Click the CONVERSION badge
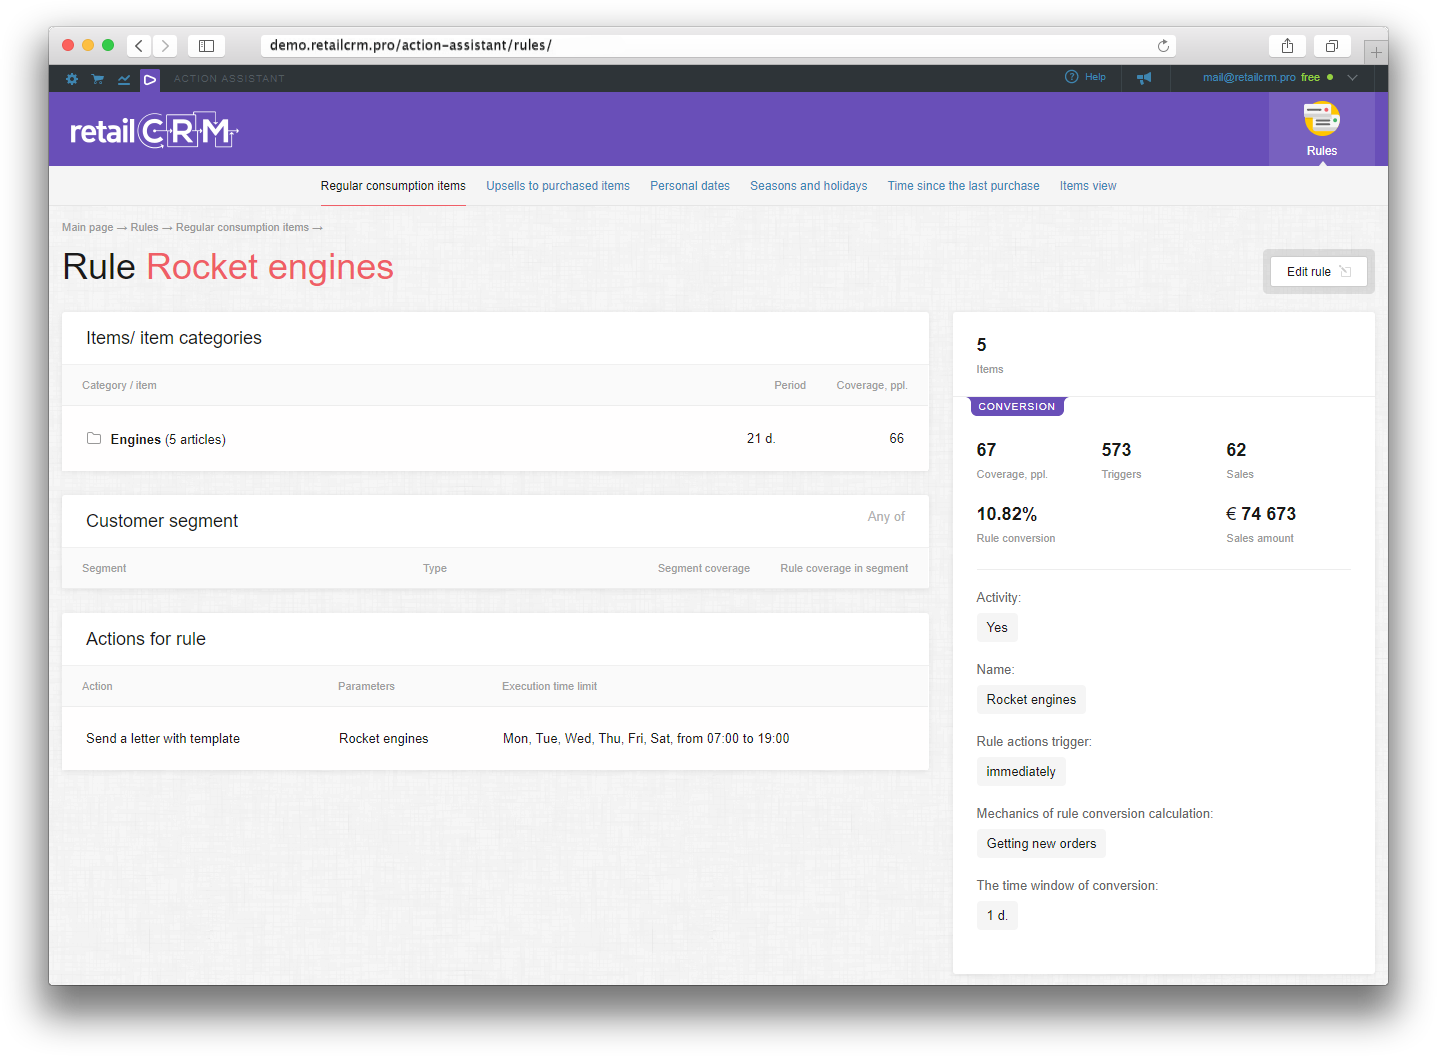Screen dimensions: 1437x1056 1016,406
